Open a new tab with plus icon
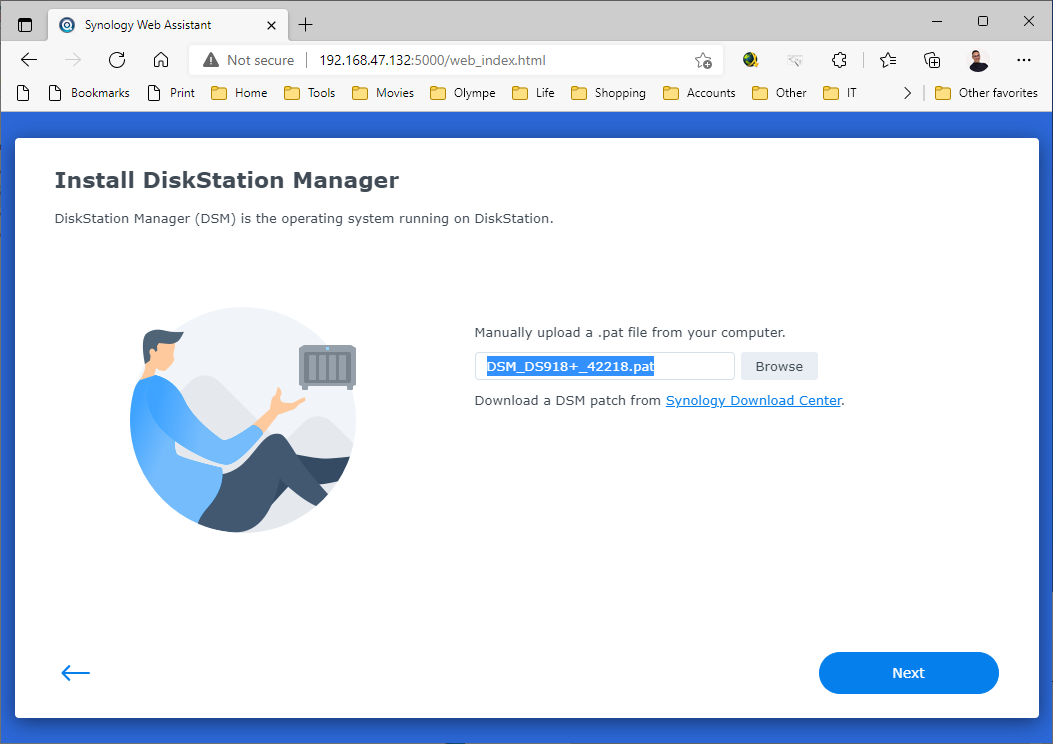Screen dimensions: 1053x744 pyautogui.click(x=306, y=25)
